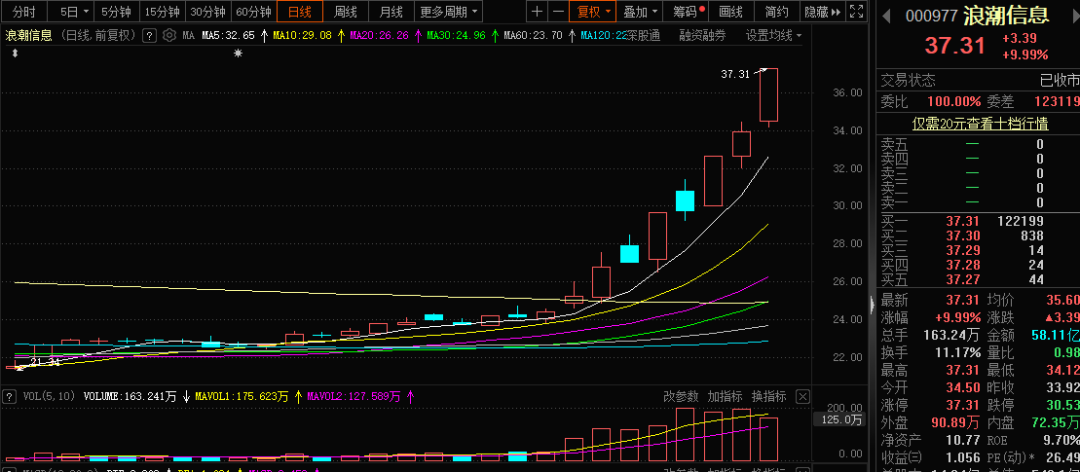Click the help question mark beside 前复权
The image size is (1080, 472).
click(x=149, y=36)
